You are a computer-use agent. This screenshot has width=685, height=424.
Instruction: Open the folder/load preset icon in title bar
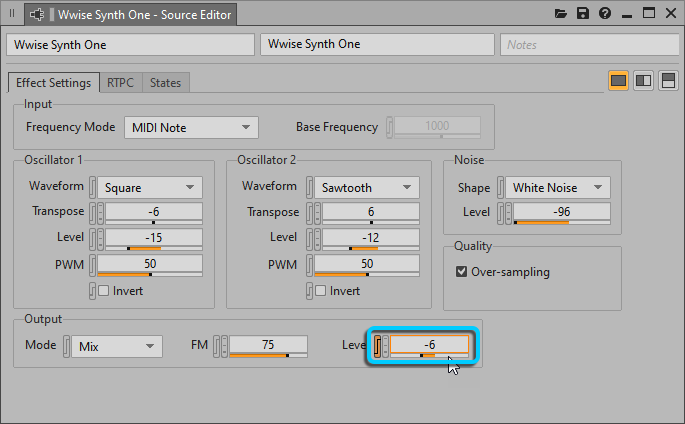pyautogui.click(x=560, y=14)
